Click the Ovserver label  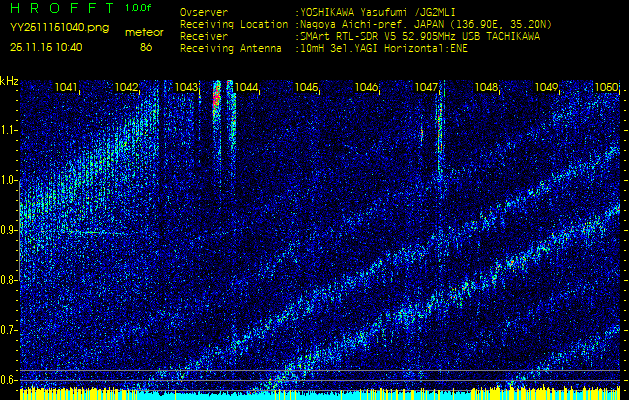[x=204, y=12]
